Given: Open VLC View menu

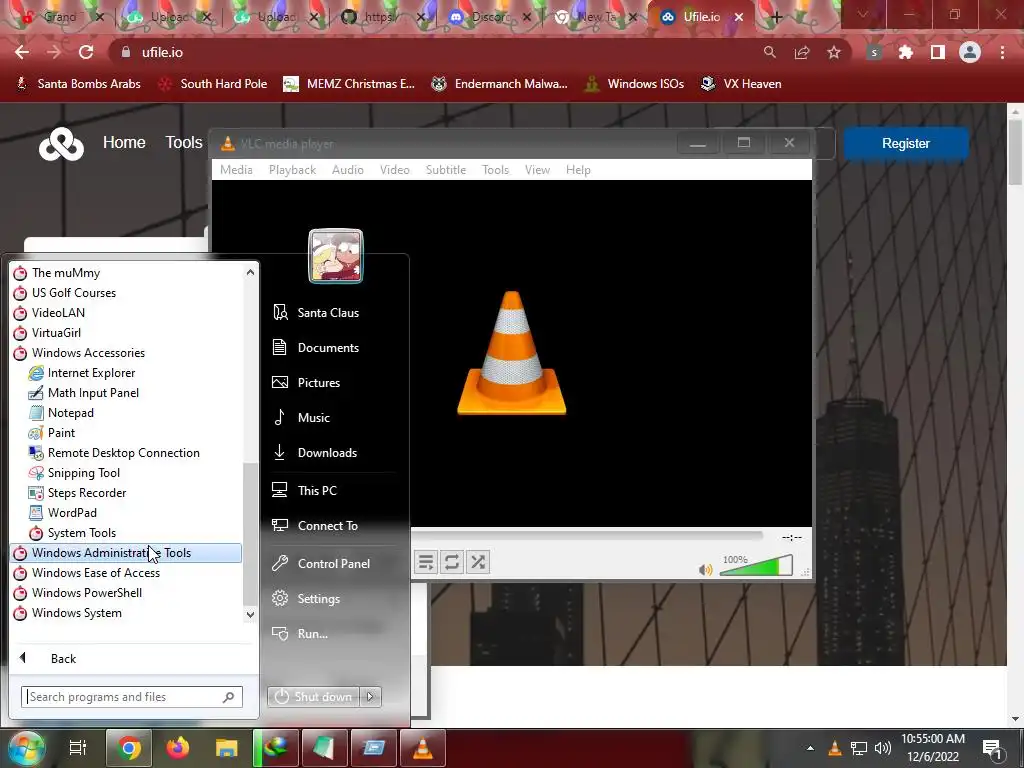Looking at the screenshot, I should tap(537, 170).
